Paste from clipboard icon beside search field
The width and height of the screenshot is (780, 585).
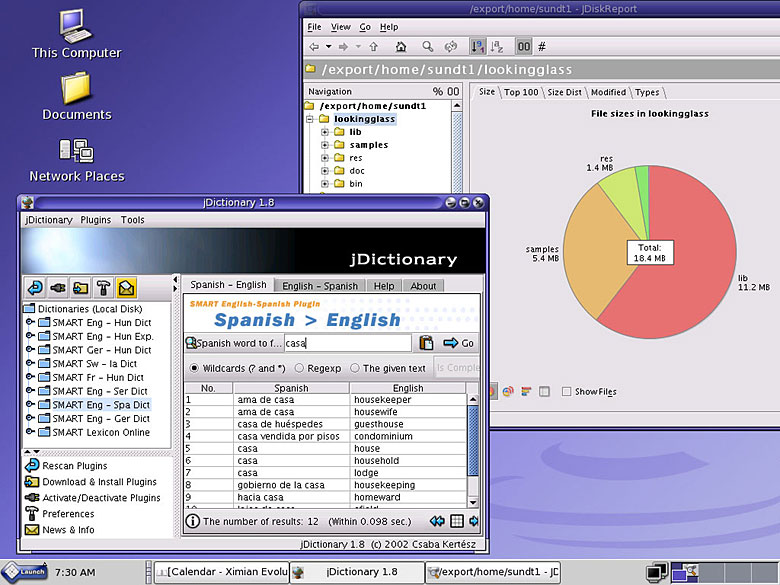tap(426, 343)
